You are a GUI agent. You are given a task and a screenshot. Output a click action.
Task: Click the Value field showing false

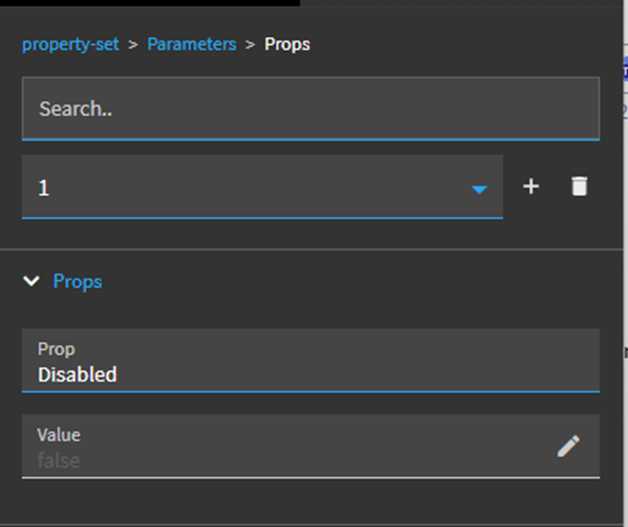pos(280,460)
